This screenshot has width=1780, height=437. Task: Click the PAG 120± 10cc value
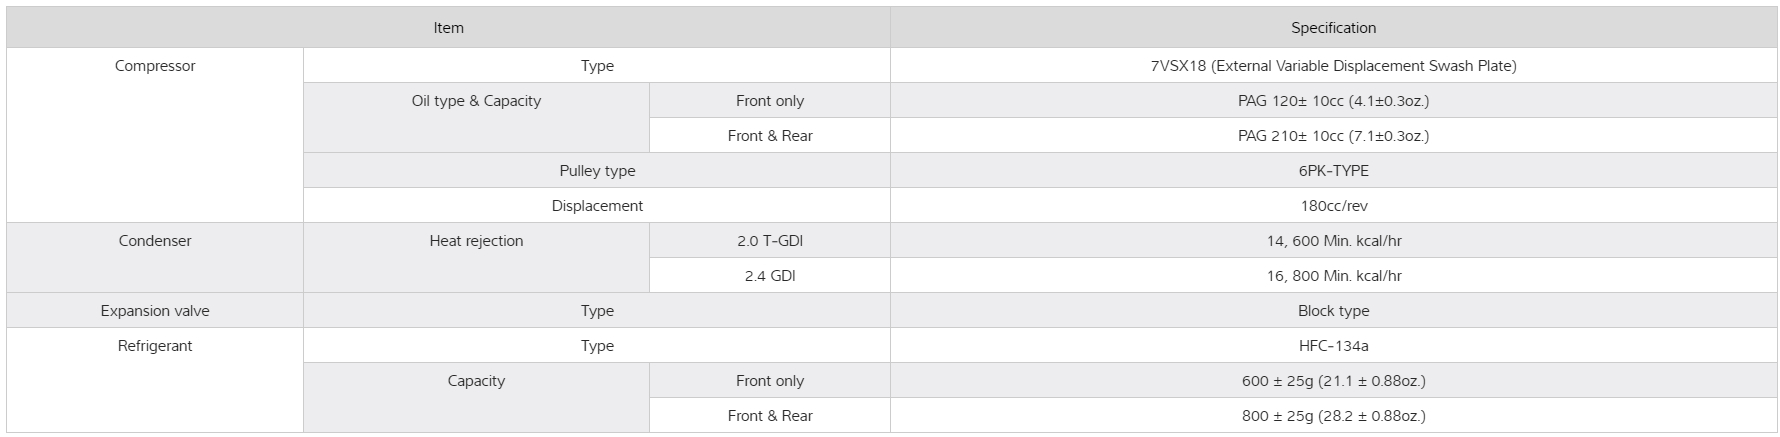click(1333, 101)
